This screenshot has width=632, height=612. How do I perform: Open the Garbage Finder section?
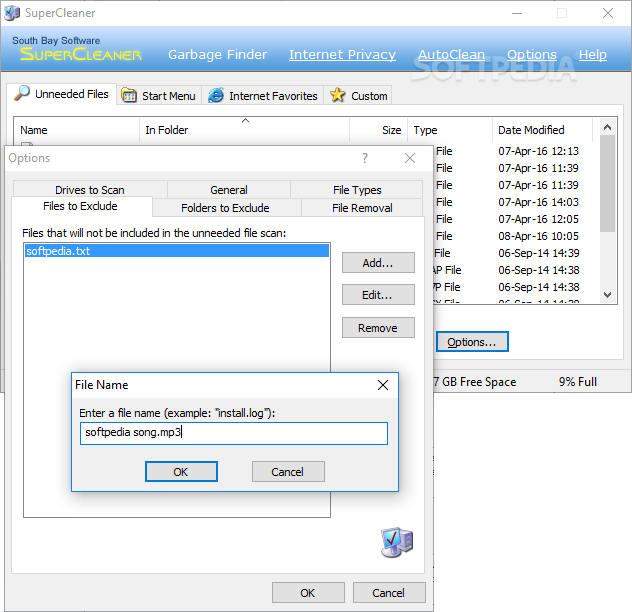[217, 54]
